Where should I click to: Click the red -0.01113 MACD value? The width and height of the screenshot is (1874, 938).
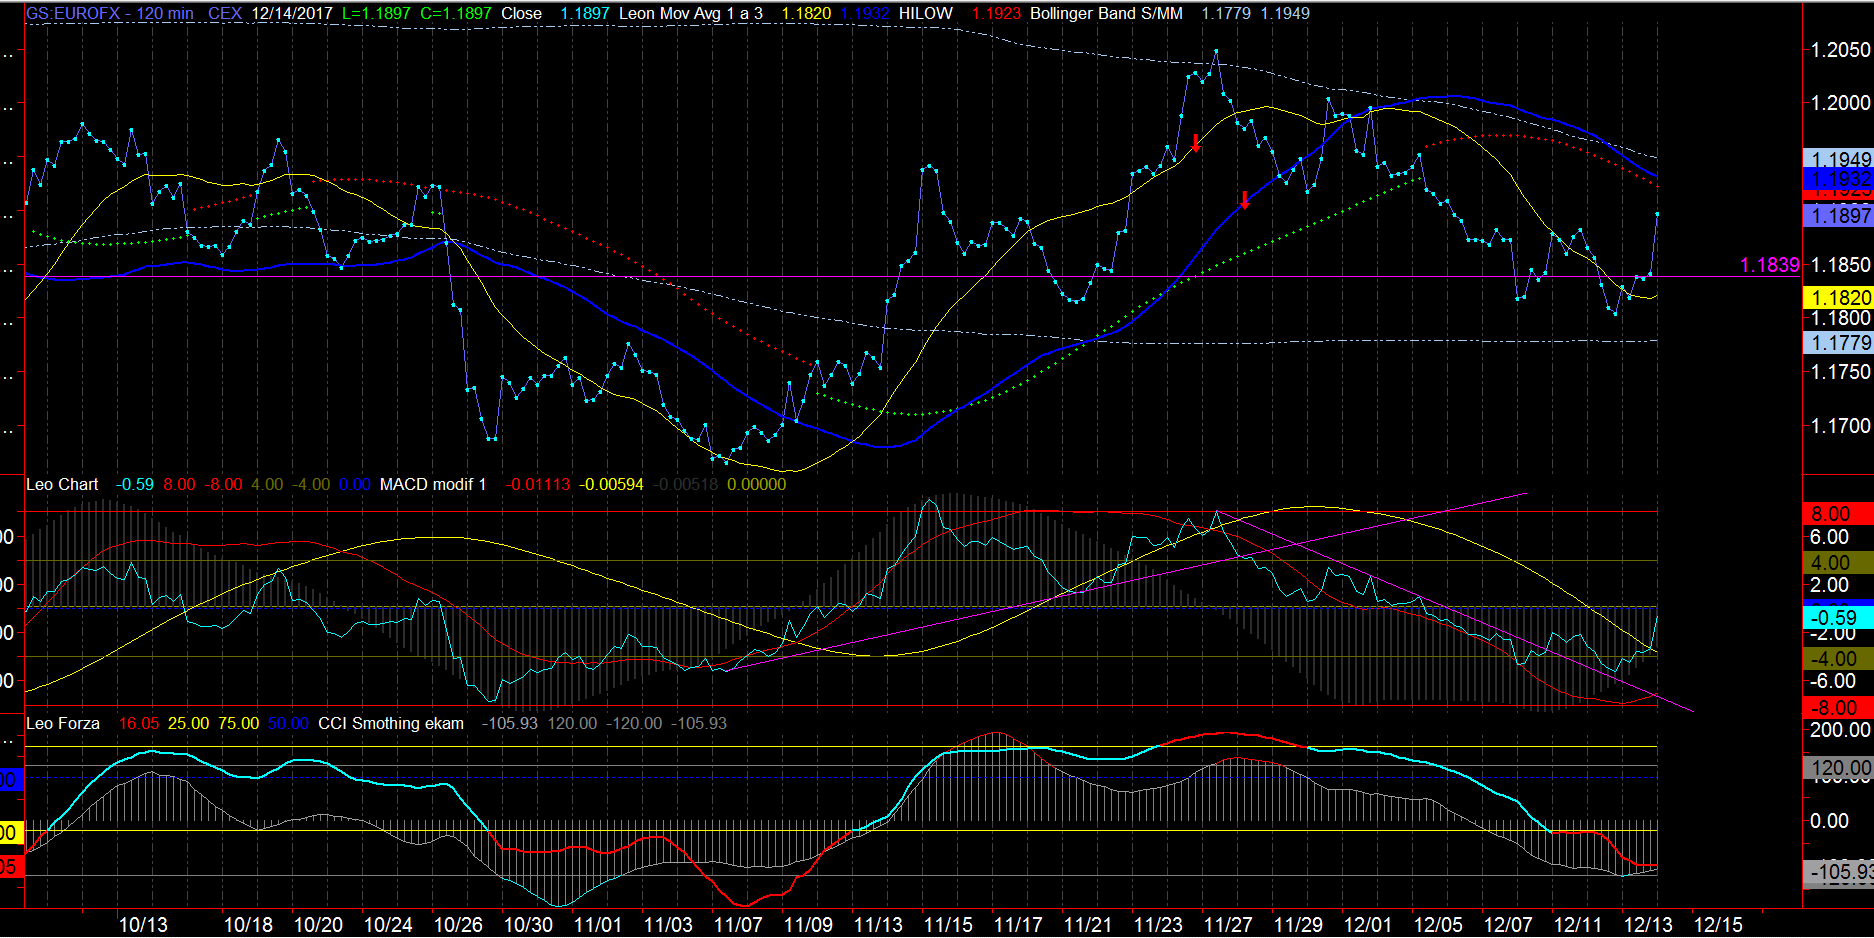coord(538,484)
